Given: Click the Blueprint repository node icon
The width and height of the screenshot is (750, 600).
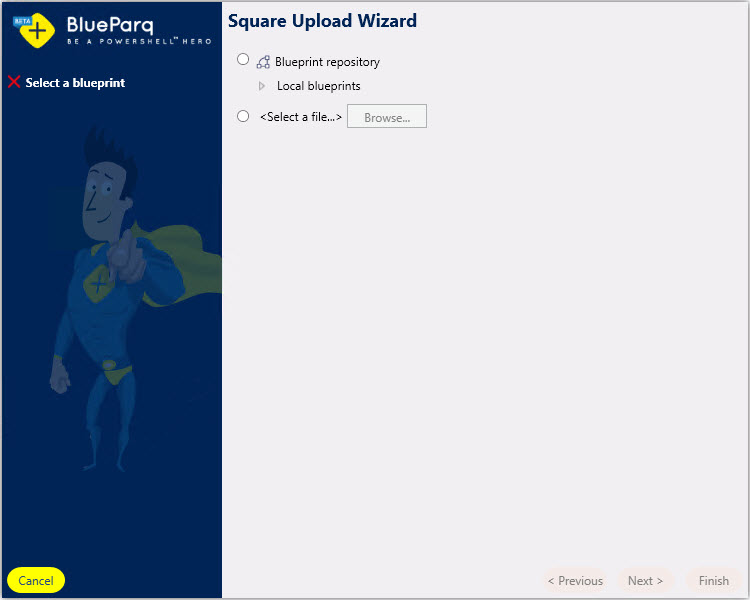Looking at the screenshot, I should click(263, 62).
